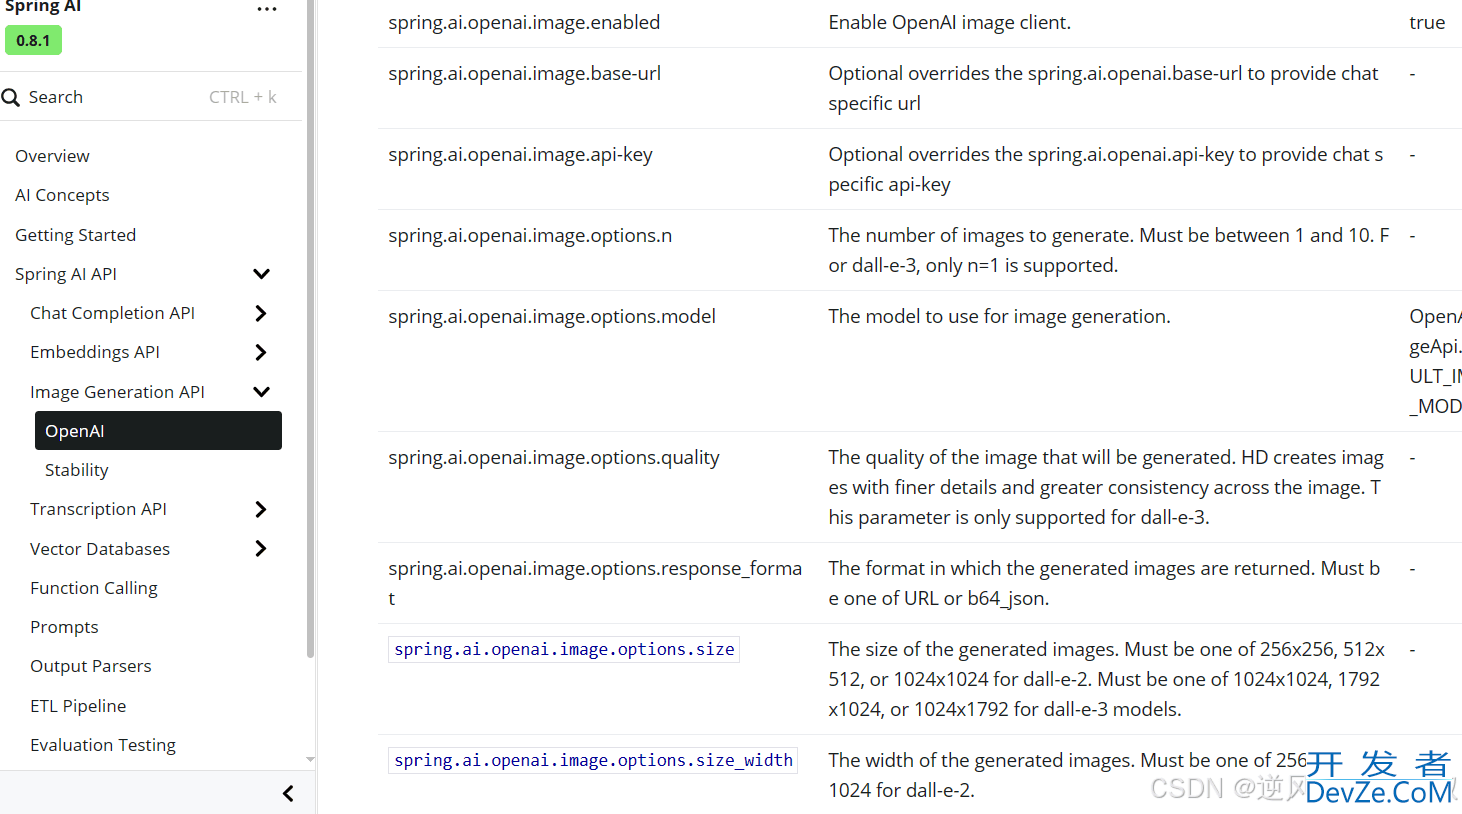Collapse the Spring AI API section chevron

pos(262,274)
